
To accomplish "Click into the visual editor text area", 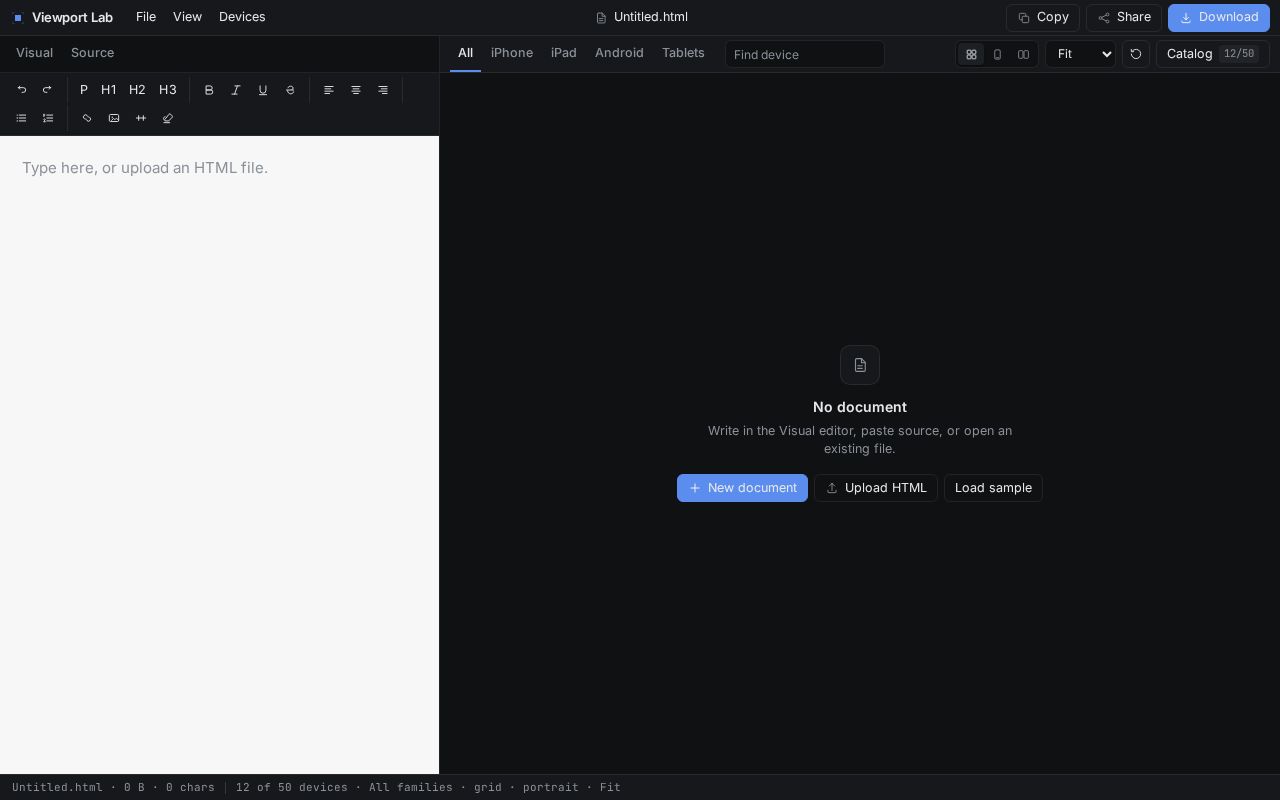I will tap(219, 455).
